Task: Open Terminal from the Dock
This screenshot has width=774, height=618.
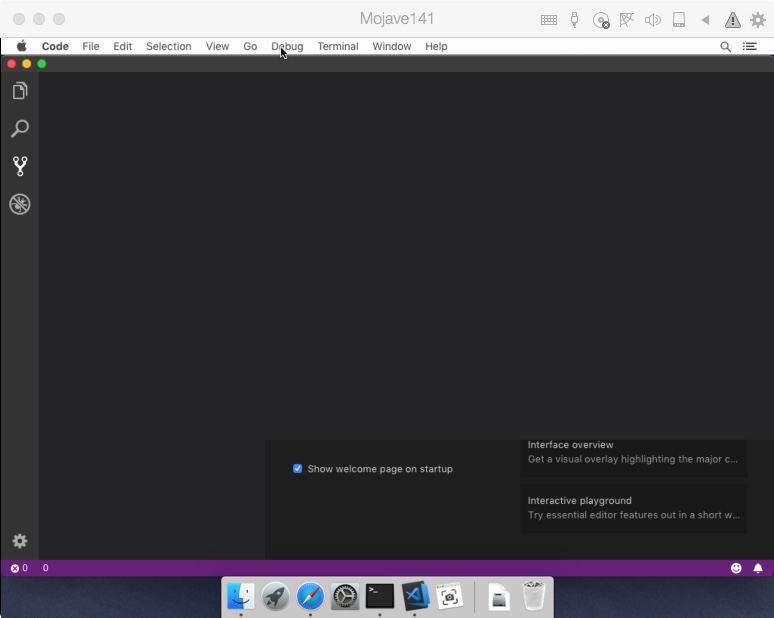Action: [380, 596]
